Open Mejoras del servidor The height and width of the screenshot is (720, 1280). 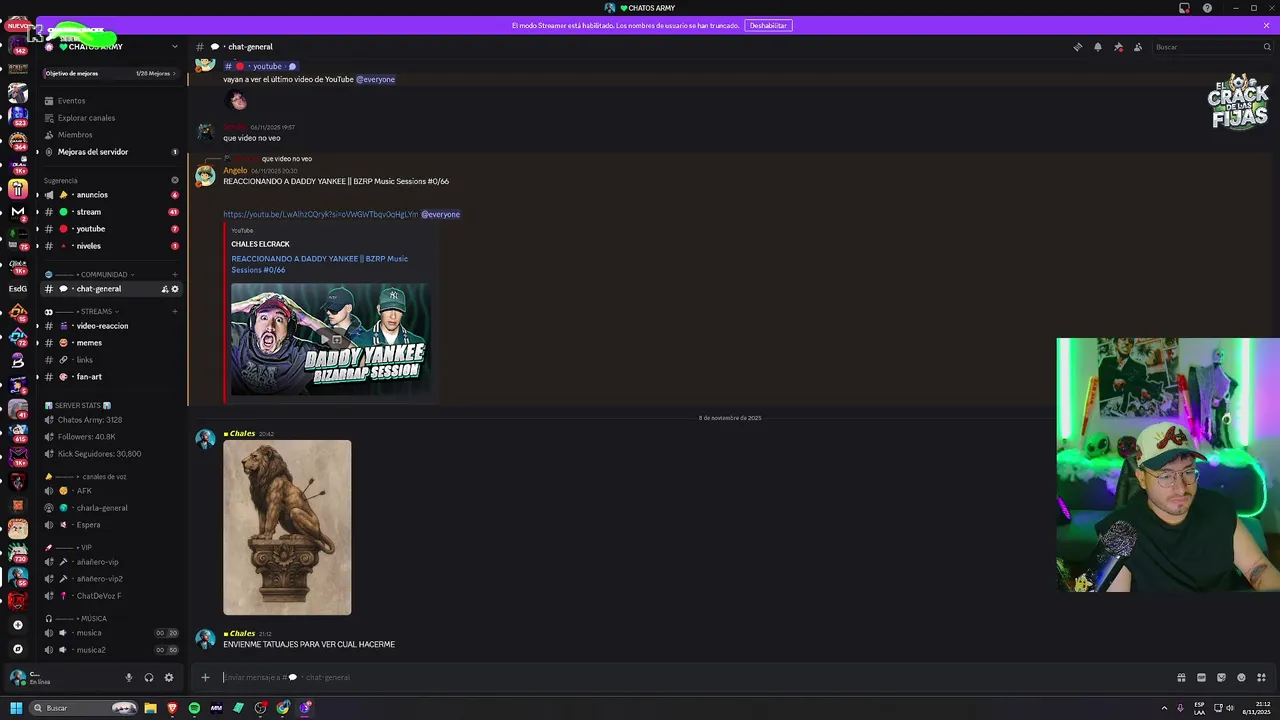(110, 152)
